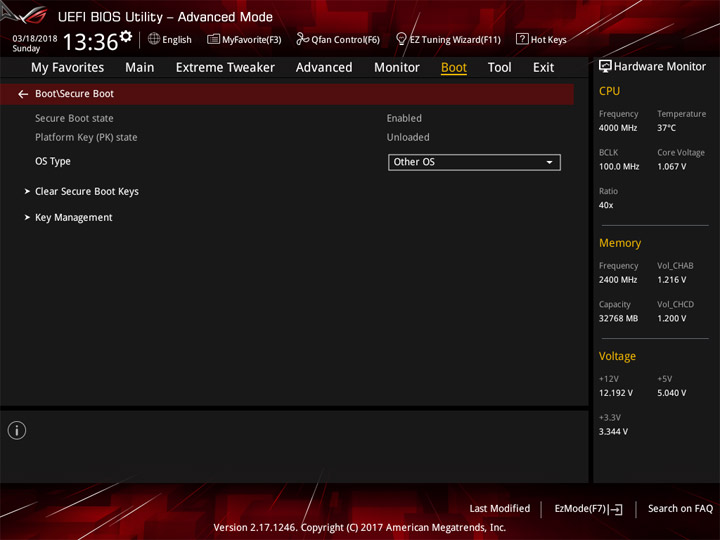
Task: Click the 1.067 V core voltage value
Action: (x=671, y=167)
